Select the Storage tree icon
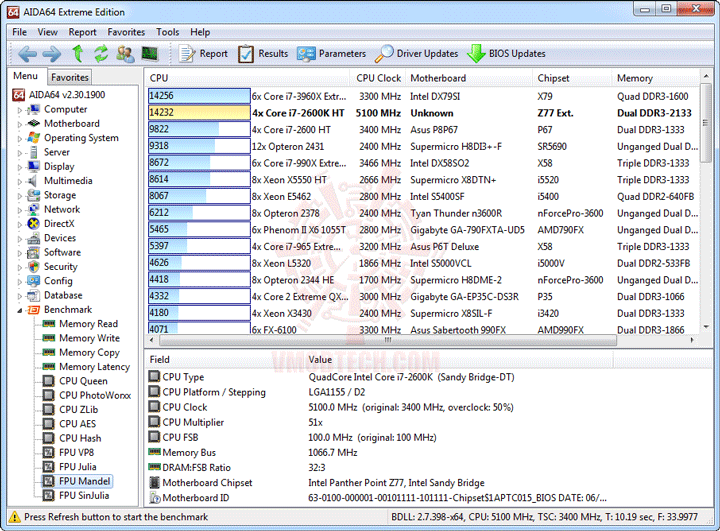This screenshot has width=720, height=531. [33, 195]
